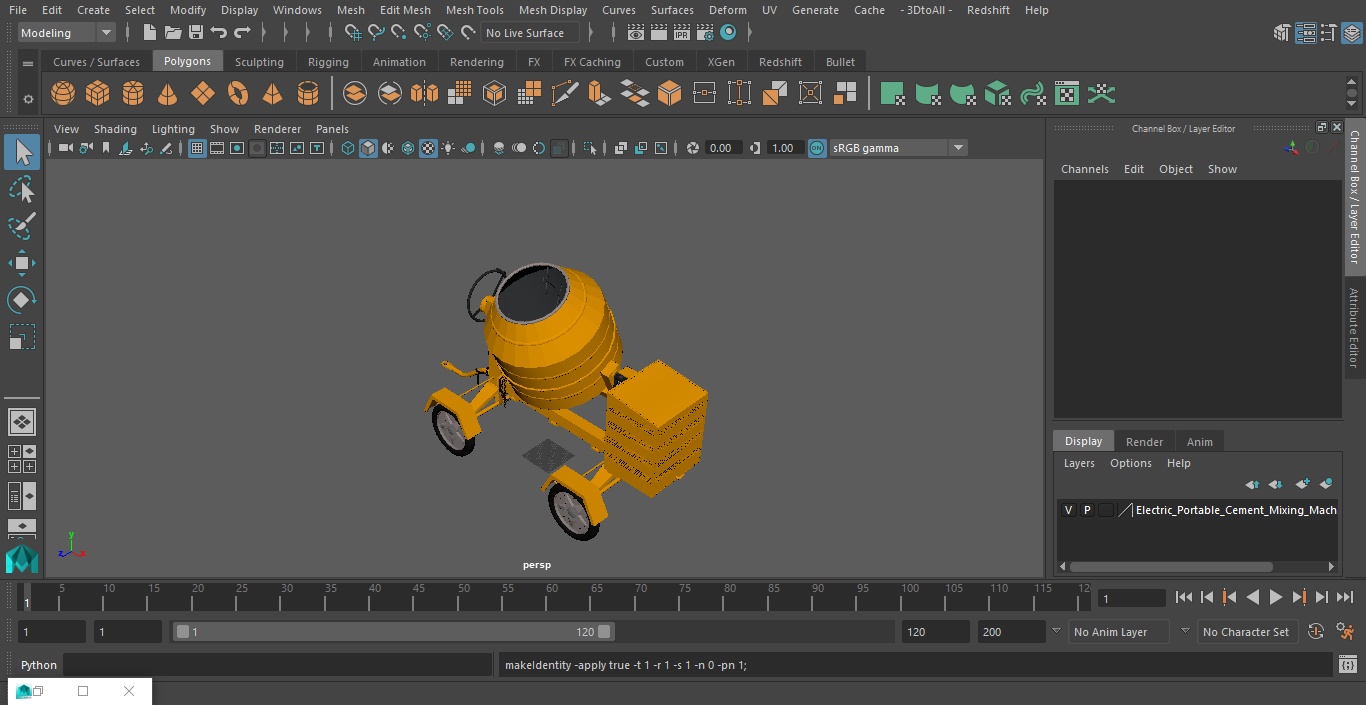Switch to the Sculpting shelf tab

tap(259, 62)
